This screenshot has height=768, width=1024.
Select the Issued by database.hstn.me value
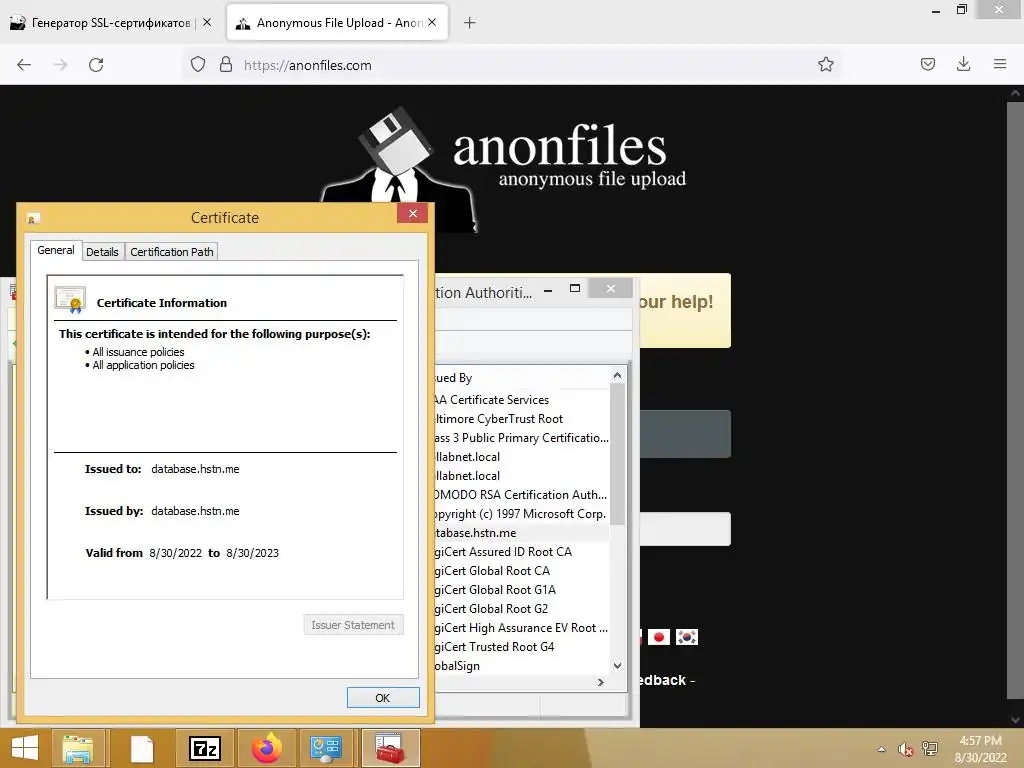pos(195,511)
